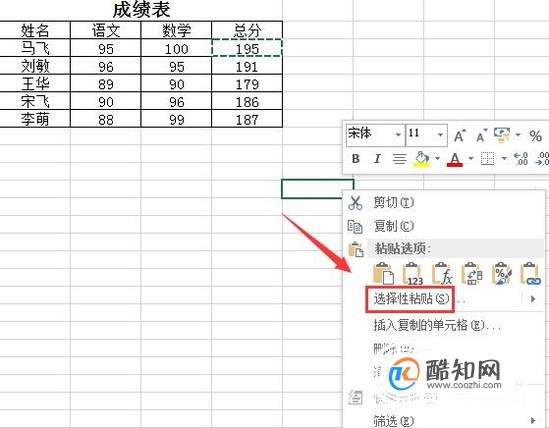
Task: Select the Paste Values 123 icon
Action: (413, 274)
